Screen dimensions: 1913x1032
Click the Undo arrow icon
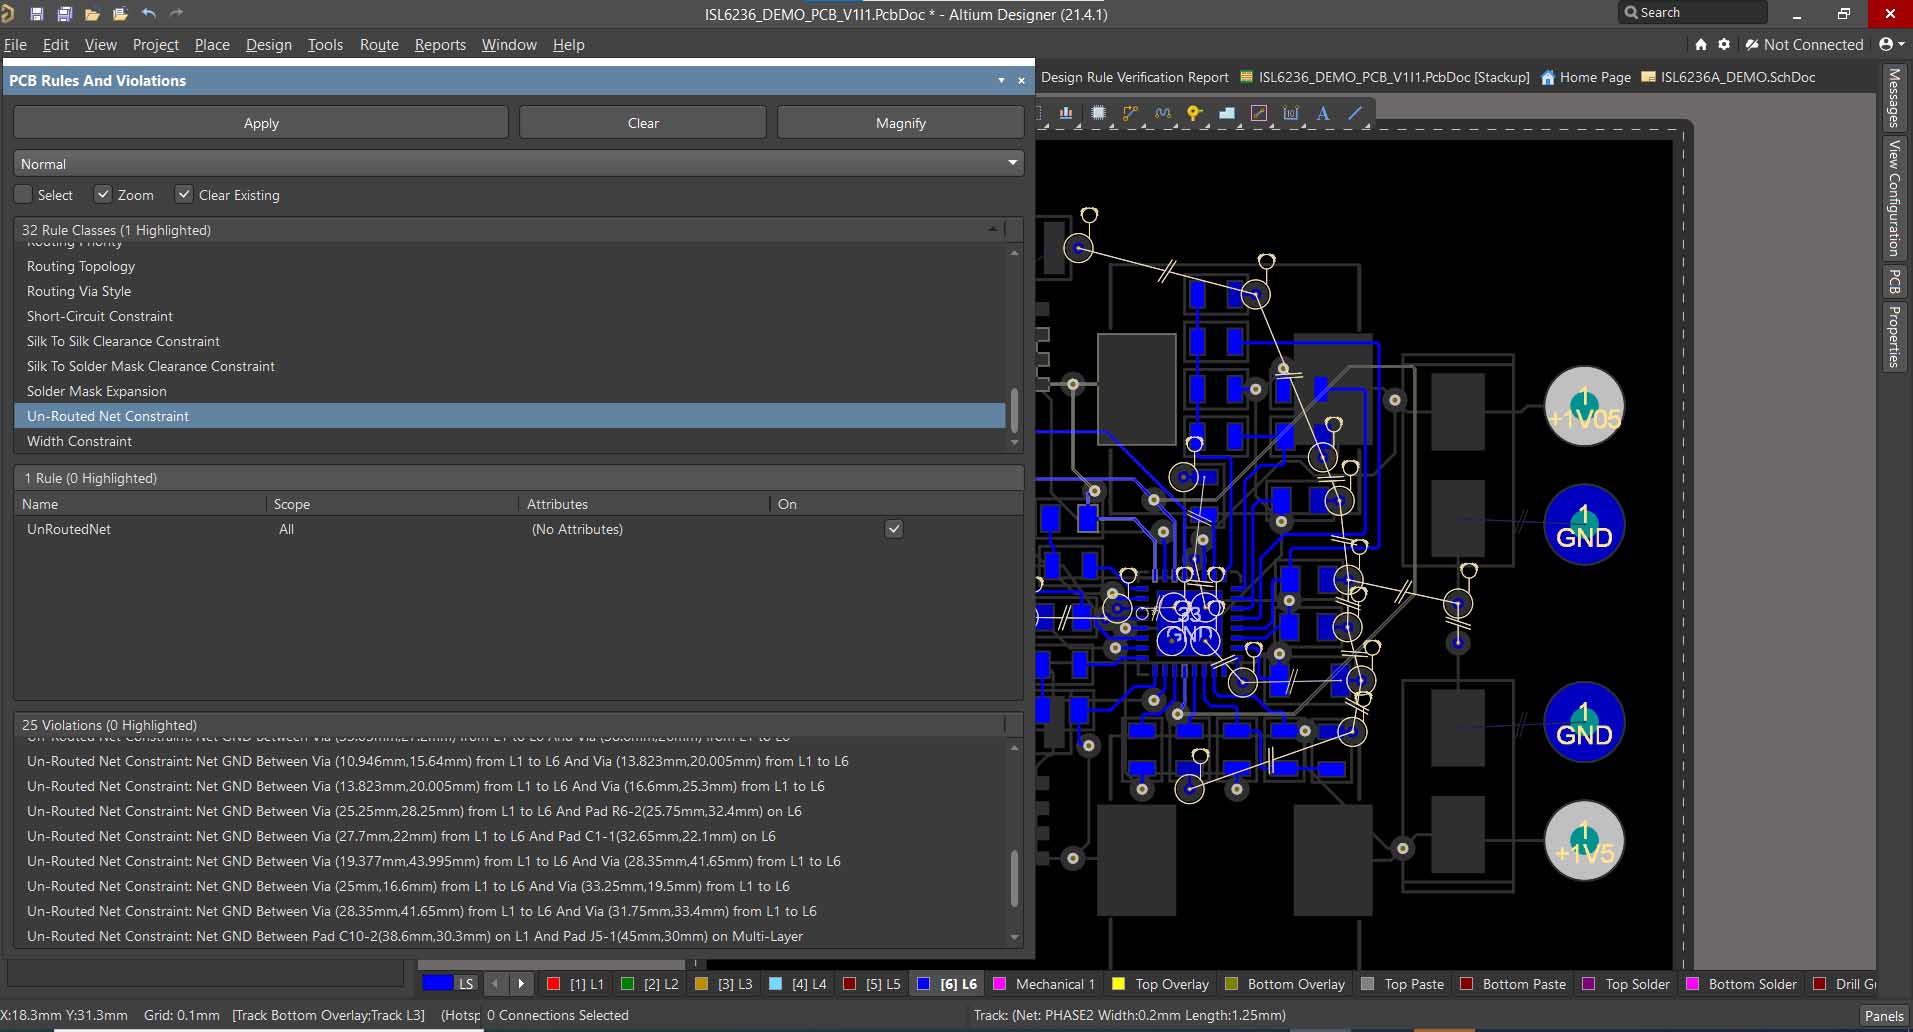149,14
